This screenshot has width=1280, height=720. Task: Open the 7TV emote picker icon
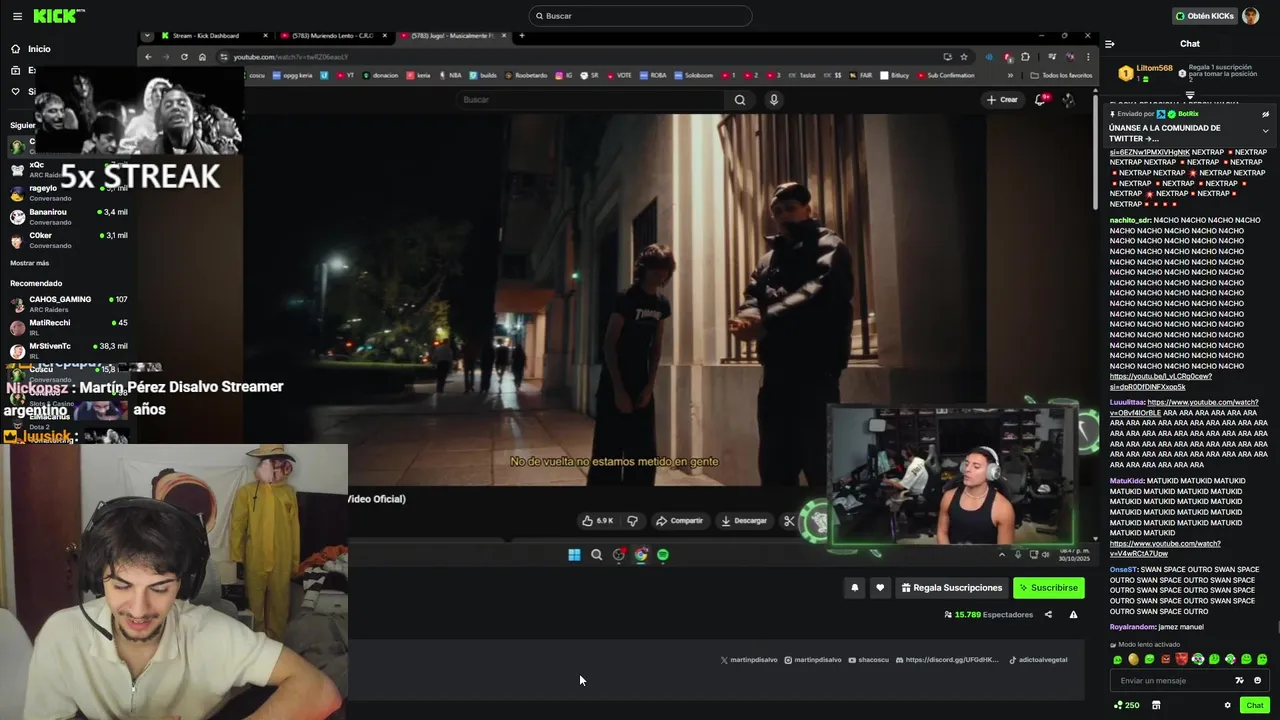(x=1240, y=681)
